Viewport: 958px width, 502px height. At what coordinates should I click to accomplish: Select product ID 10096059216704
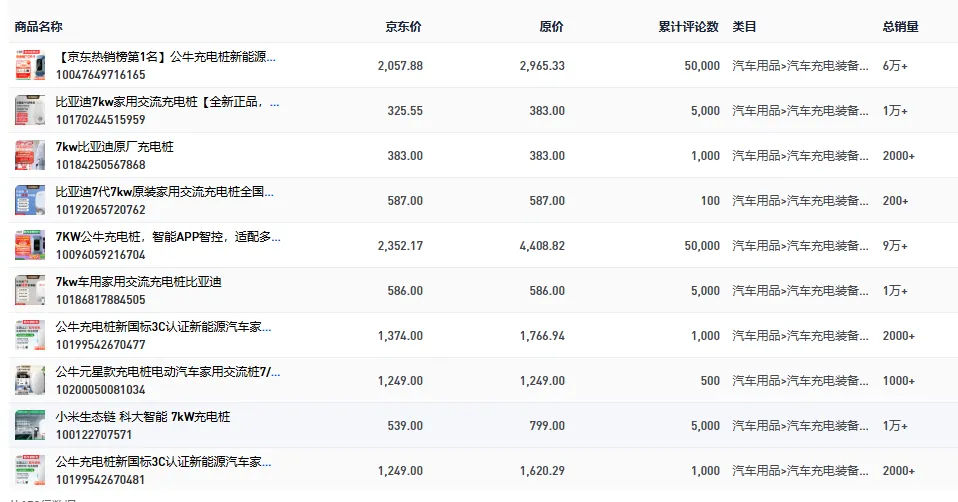click(x=101, y=255)
